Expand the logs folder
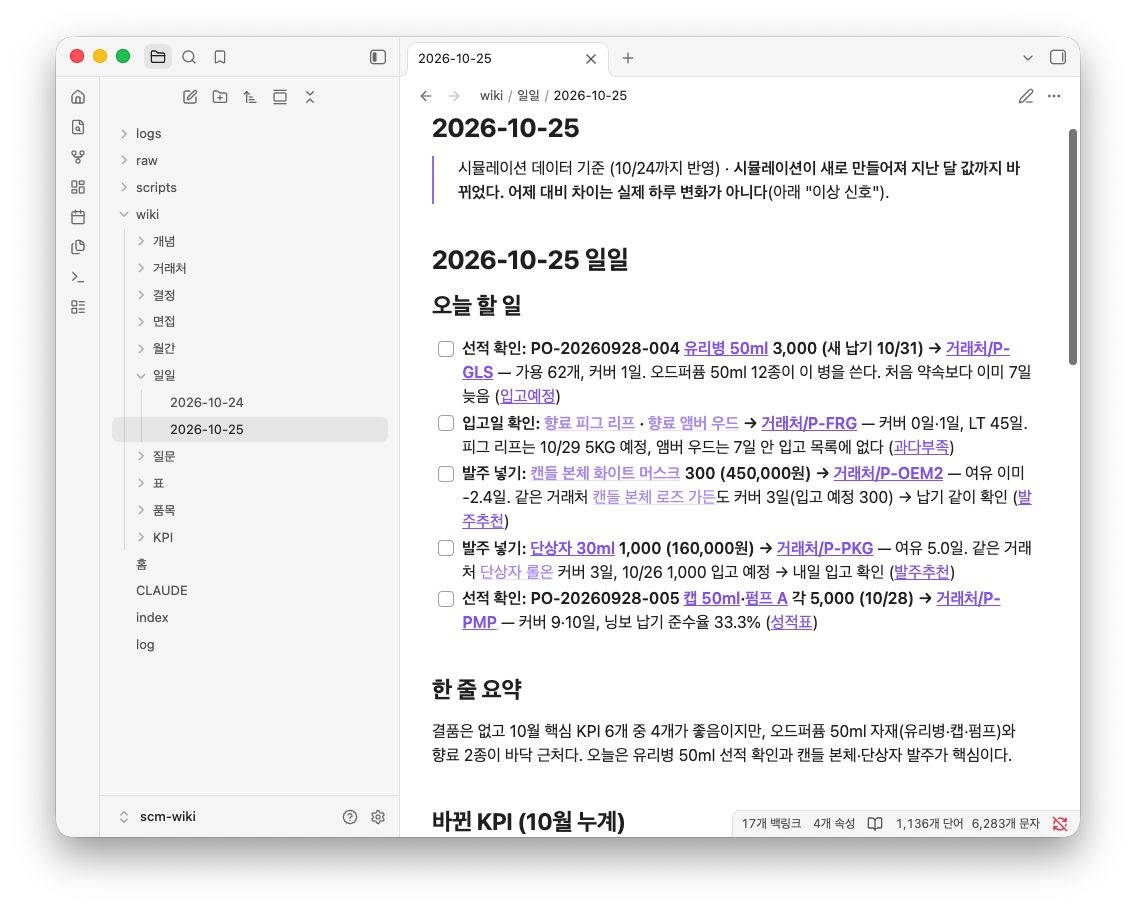 (250, 134)
